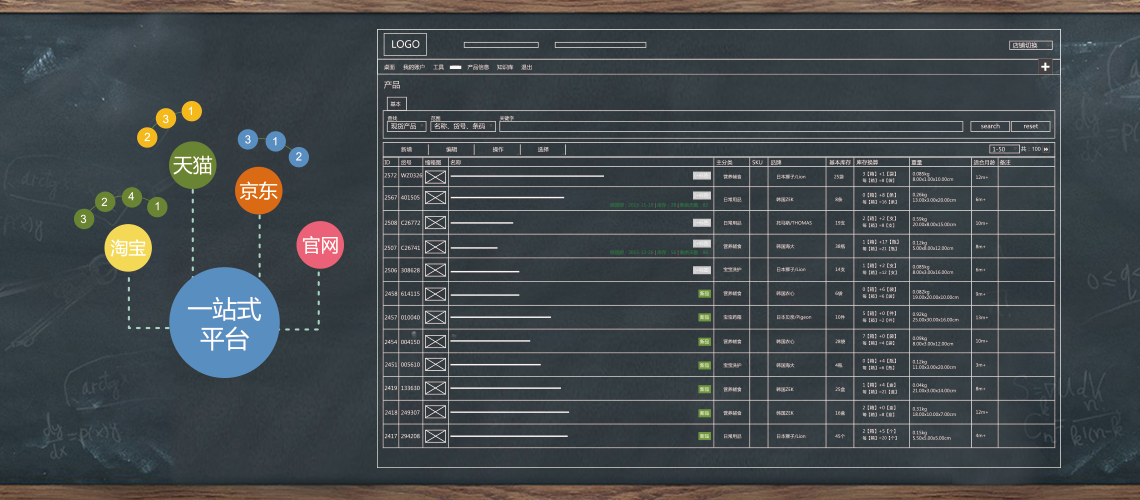This screenshot has width=1140, height=500.
Task: Open the 现货产品 search dropdown
Action: (x=406, y=126)
